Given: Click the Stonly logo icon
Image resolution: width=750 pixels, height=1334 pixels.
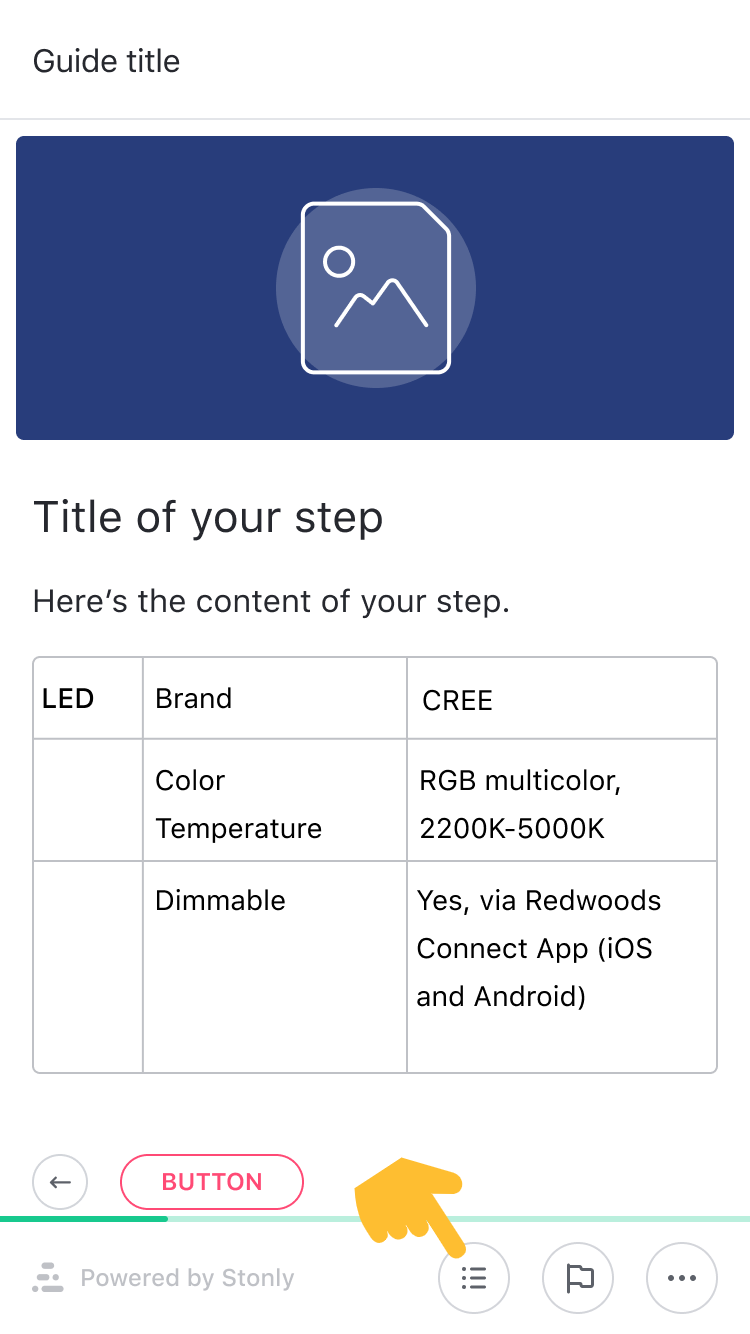Looking at the screenshot, I should pyautogui.click(x=47, y=1278).
